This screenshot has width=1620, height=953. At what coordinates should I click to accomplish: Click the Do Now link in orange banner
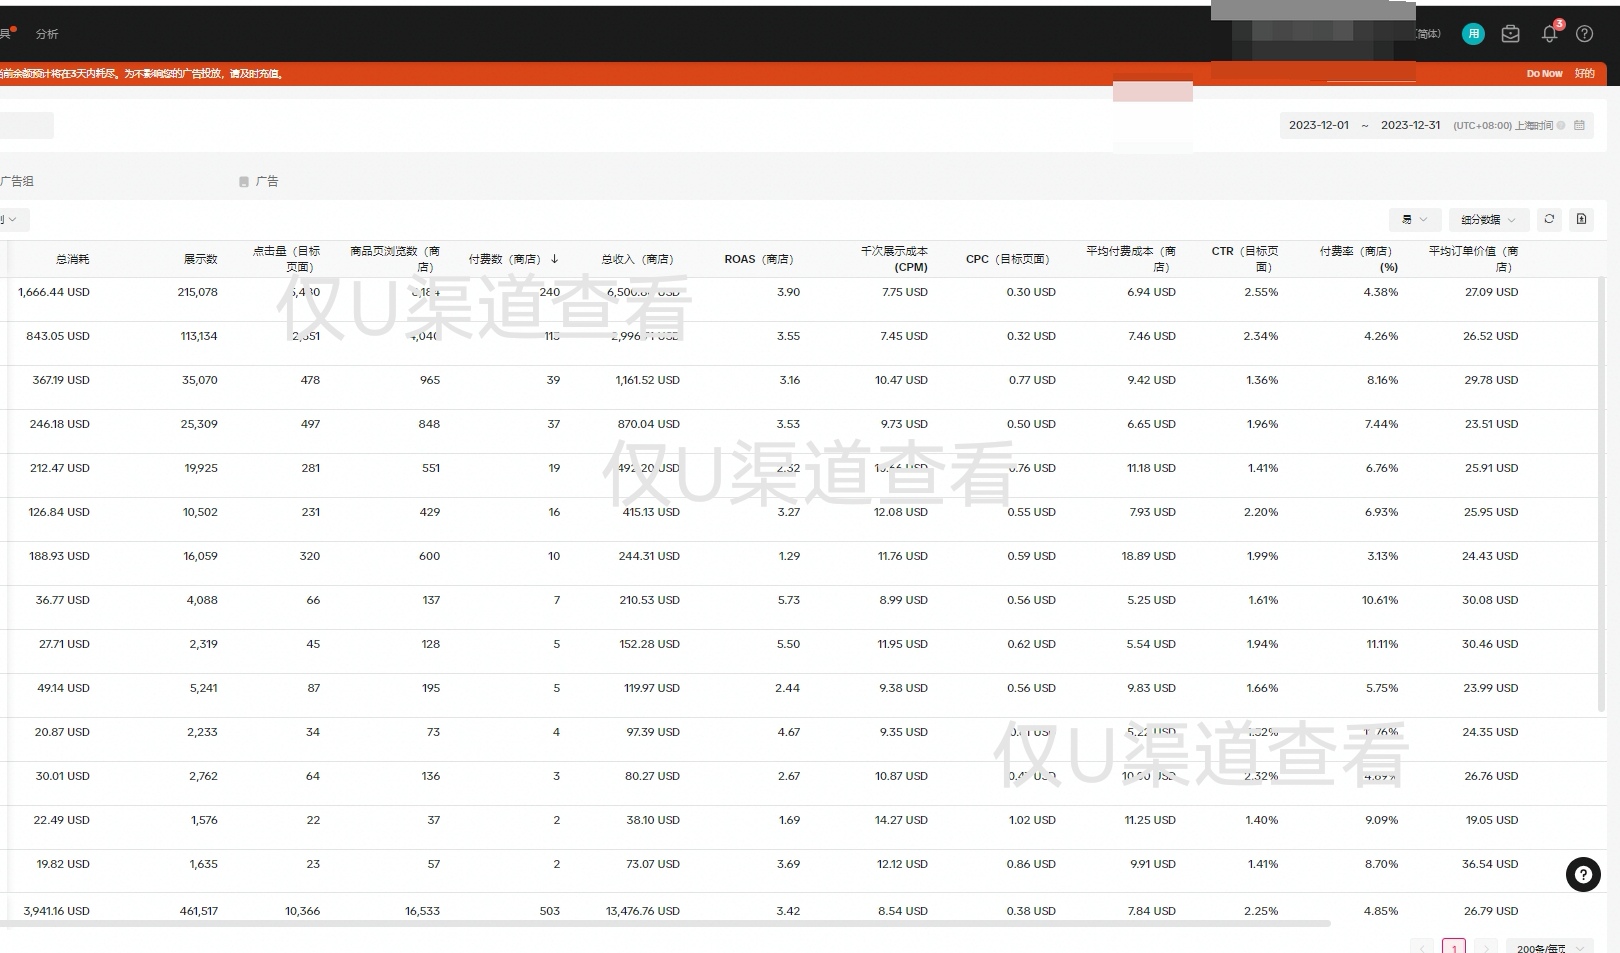point(1544,74)
